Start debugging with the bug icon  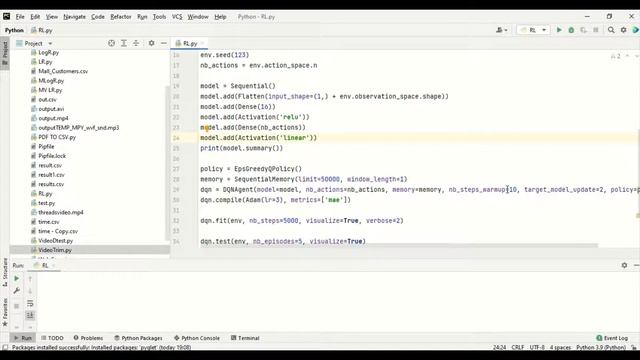click(571, 30)
